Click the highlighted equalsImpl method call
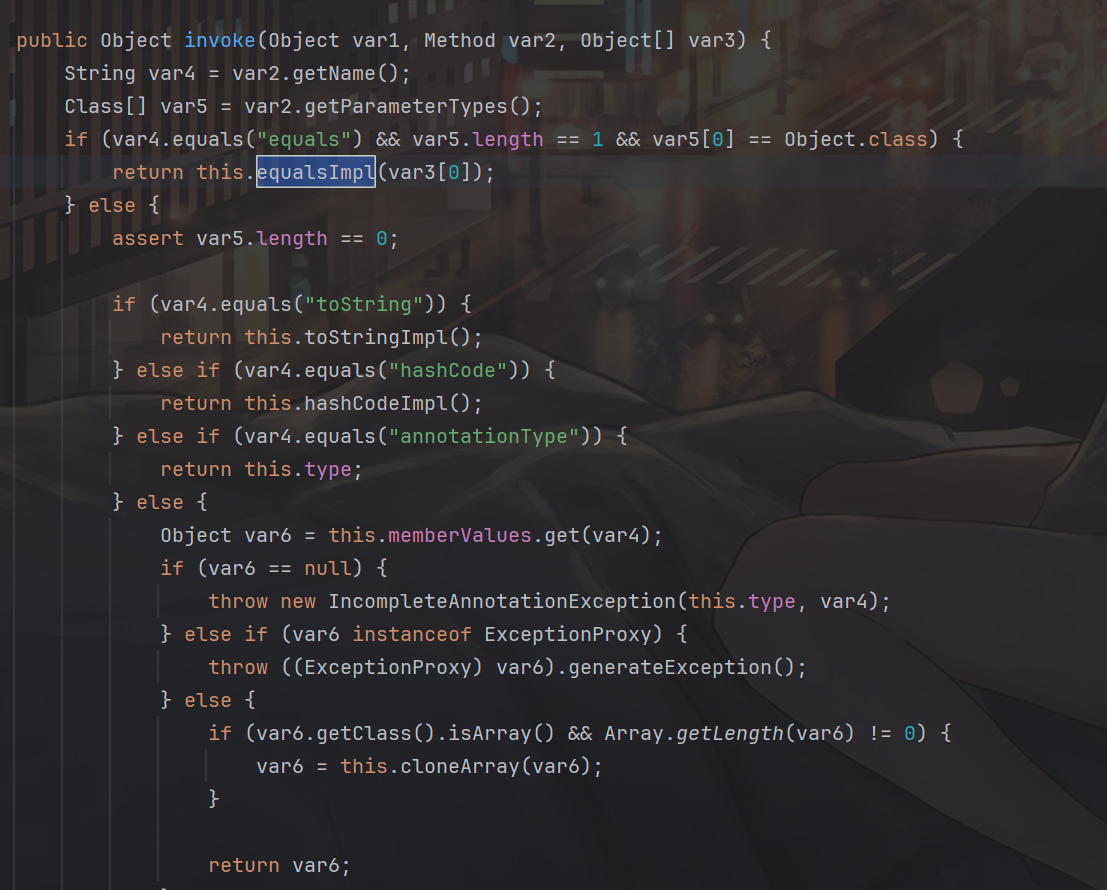Screen dimensions: 1107x890 (x=316, y=172)
